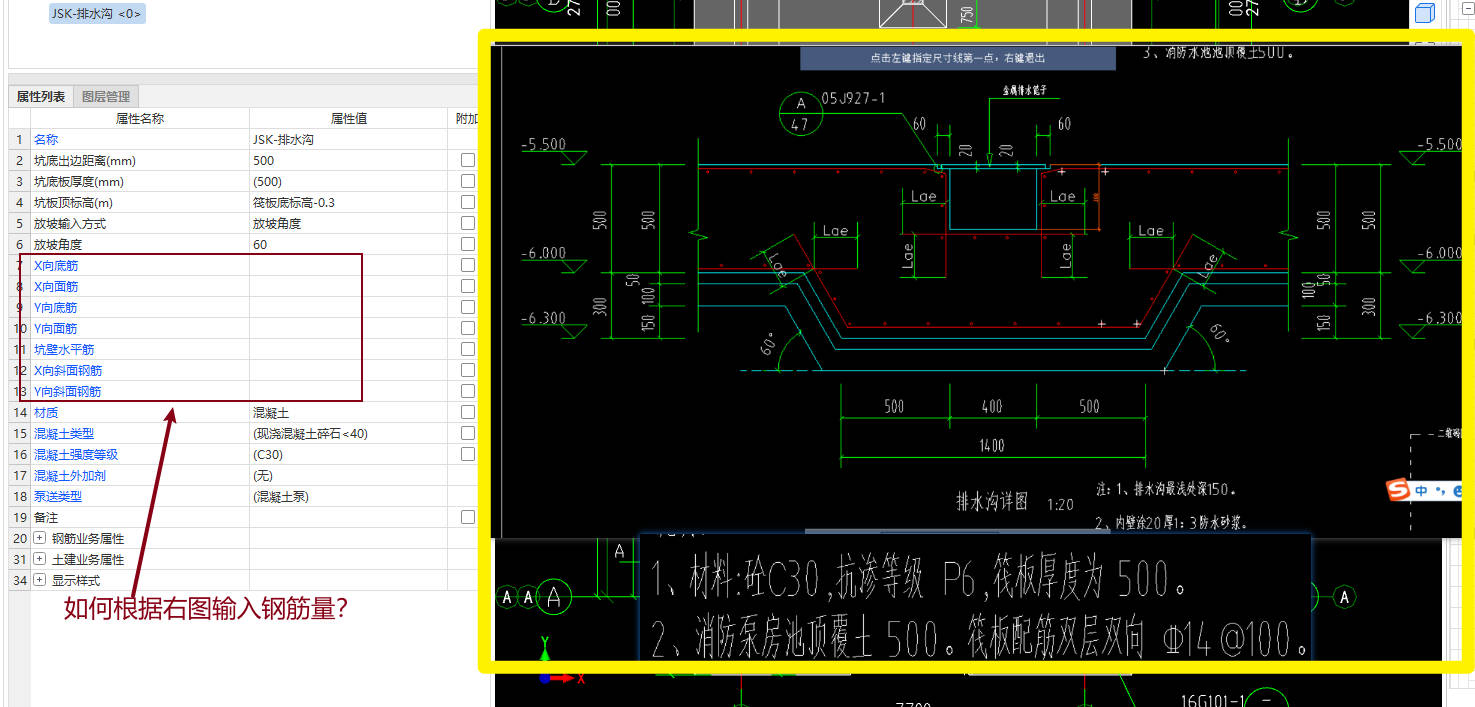Tick the checkbox for 坑底板厚度(mm)
The height and width of the screenshot is (707, 1475).
pyautogui.click(x=467, y=181)
